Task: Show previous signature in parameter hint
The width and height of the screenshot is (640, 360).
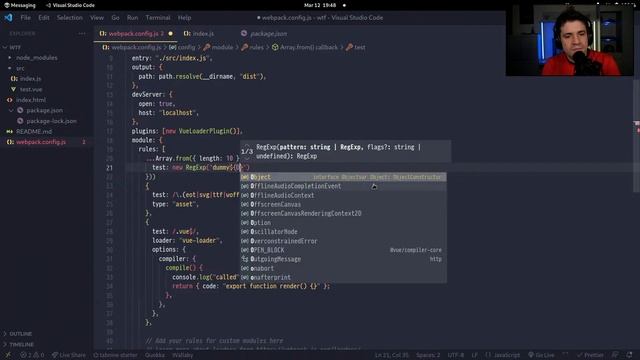Action: 247,145
